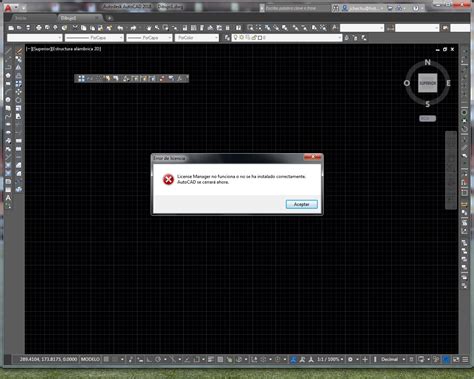
Task: Open the dimension style dropdown
Action: click(x=417, y=28)
